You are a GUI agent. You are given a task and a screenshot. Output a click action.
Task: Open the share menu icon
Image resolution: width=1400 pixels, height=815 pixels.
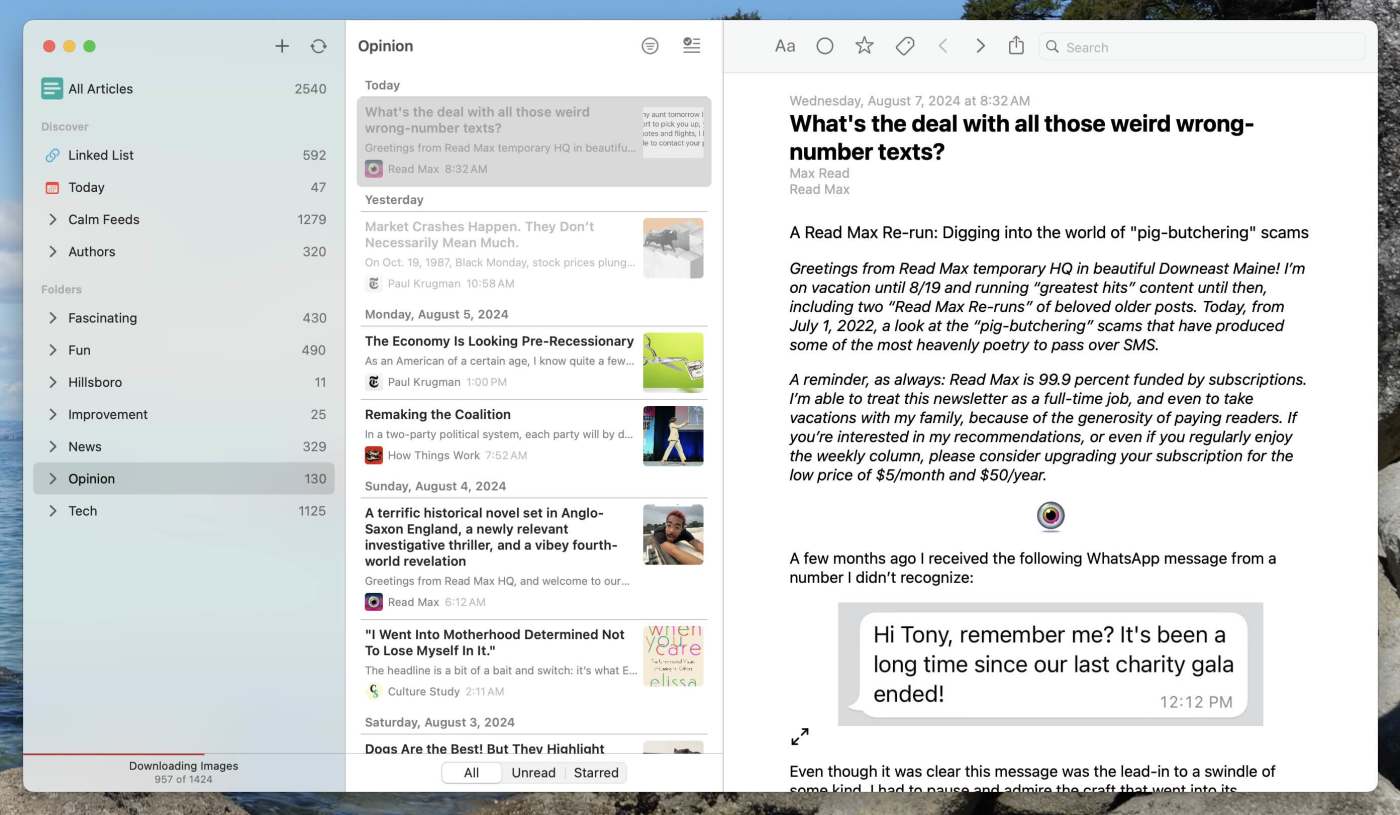tap(1016, 45)
